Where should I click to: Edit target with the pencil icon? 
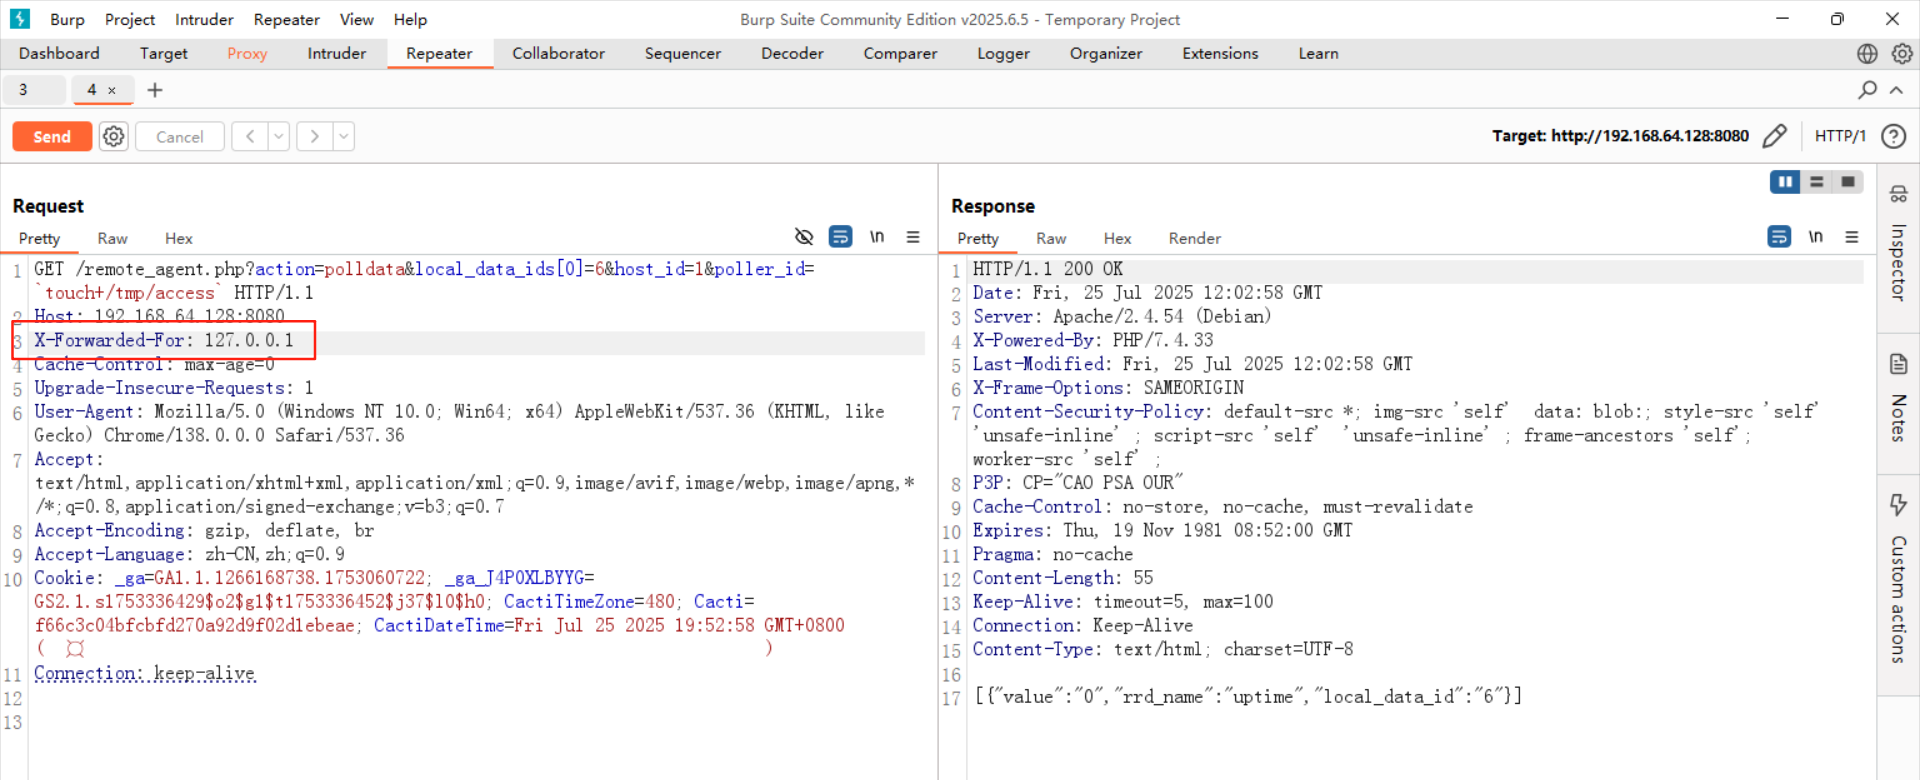[1775, 136]
